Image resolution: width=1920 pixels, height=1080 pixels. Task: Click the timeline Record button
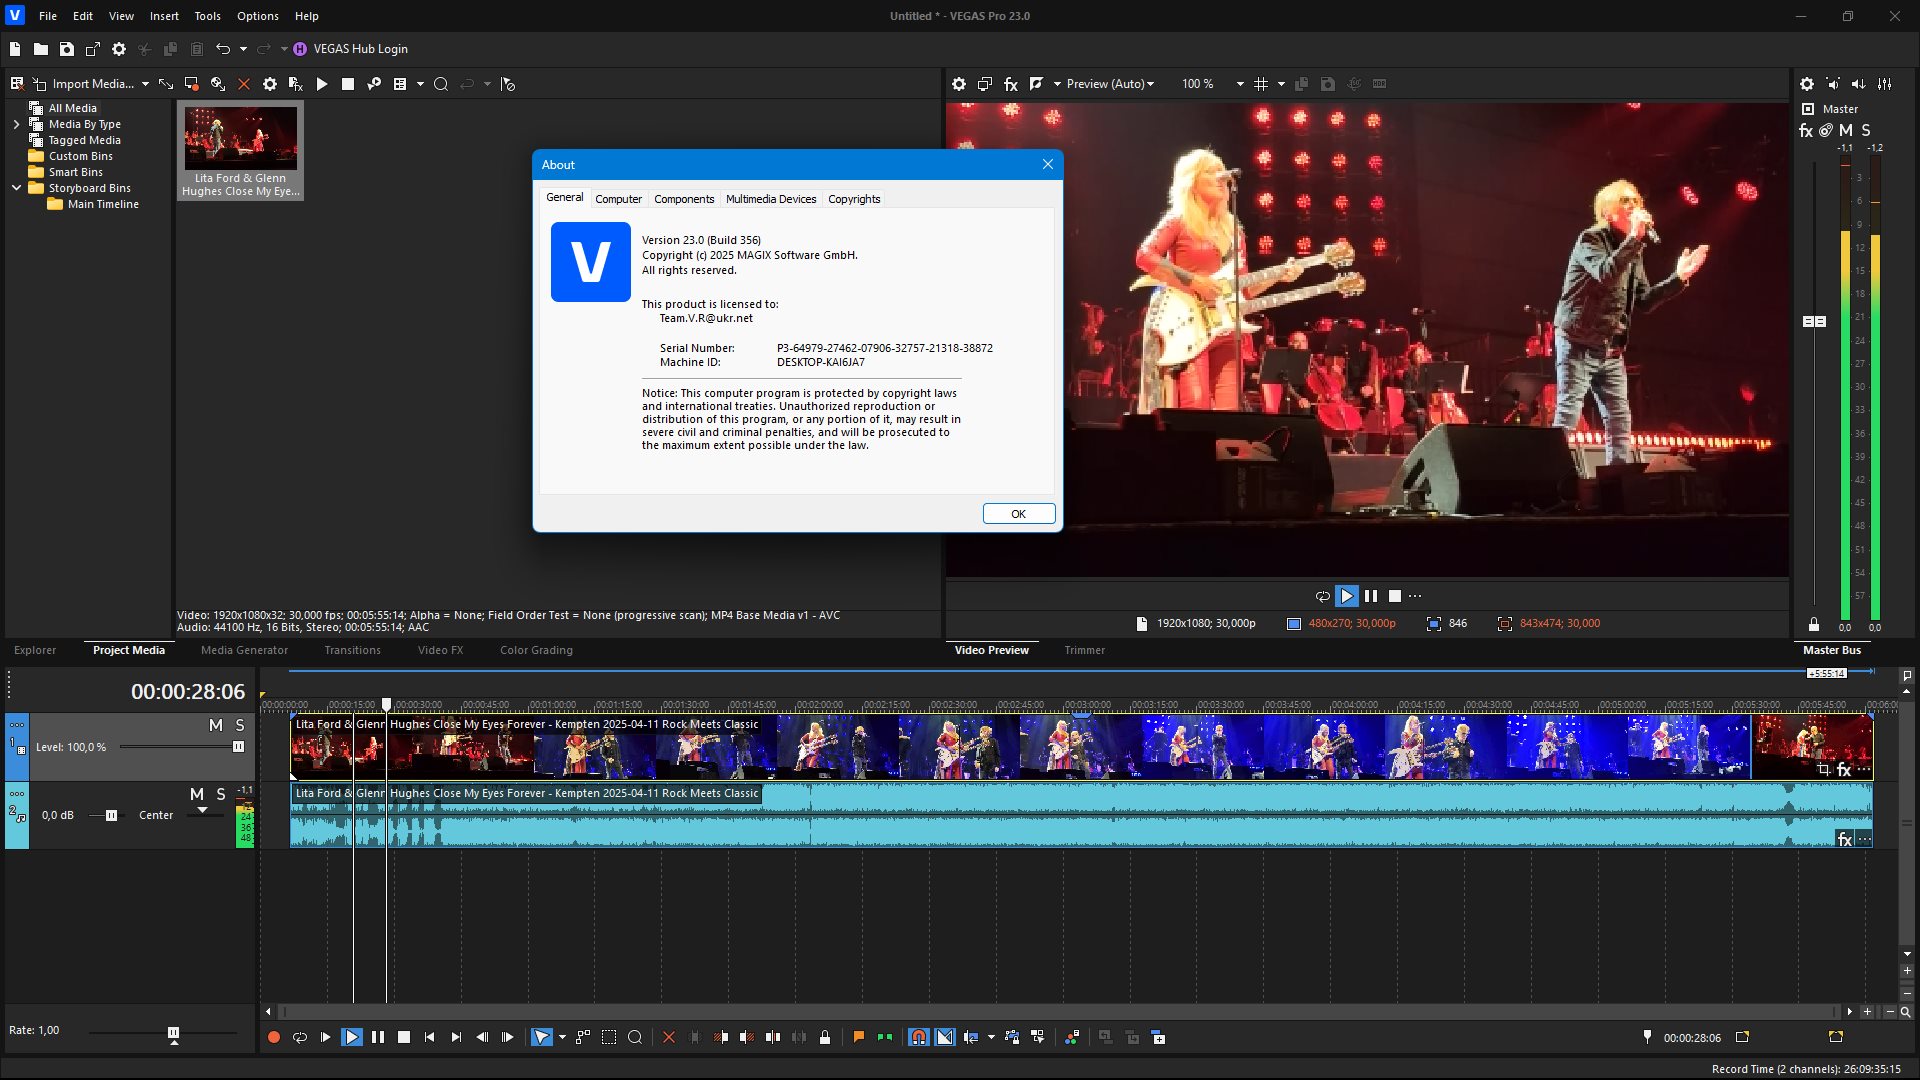(x=273, y=1038)
